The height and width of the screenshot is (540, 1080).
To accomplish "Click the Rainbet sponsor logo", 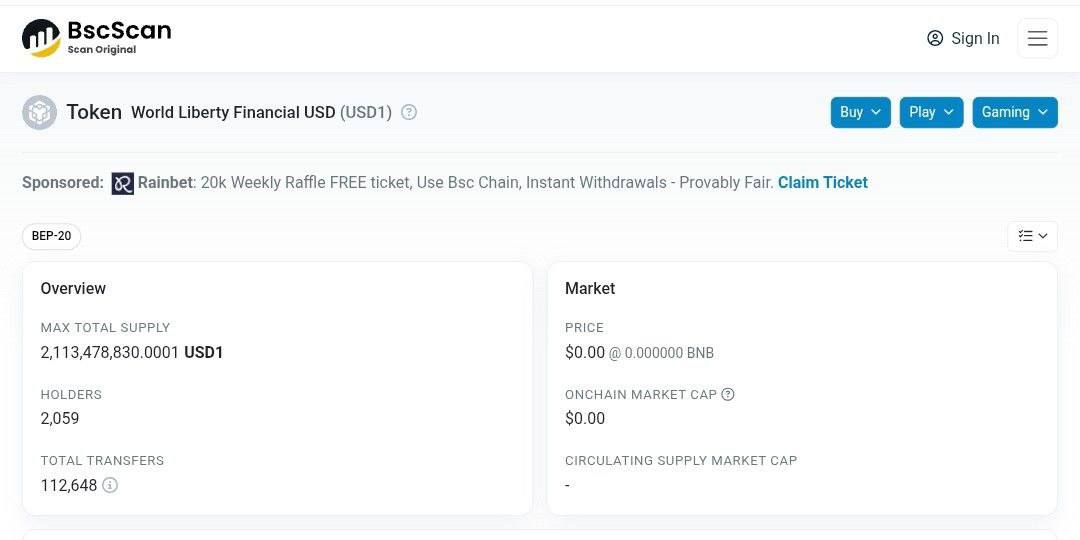I will click(x=123, y=183).
